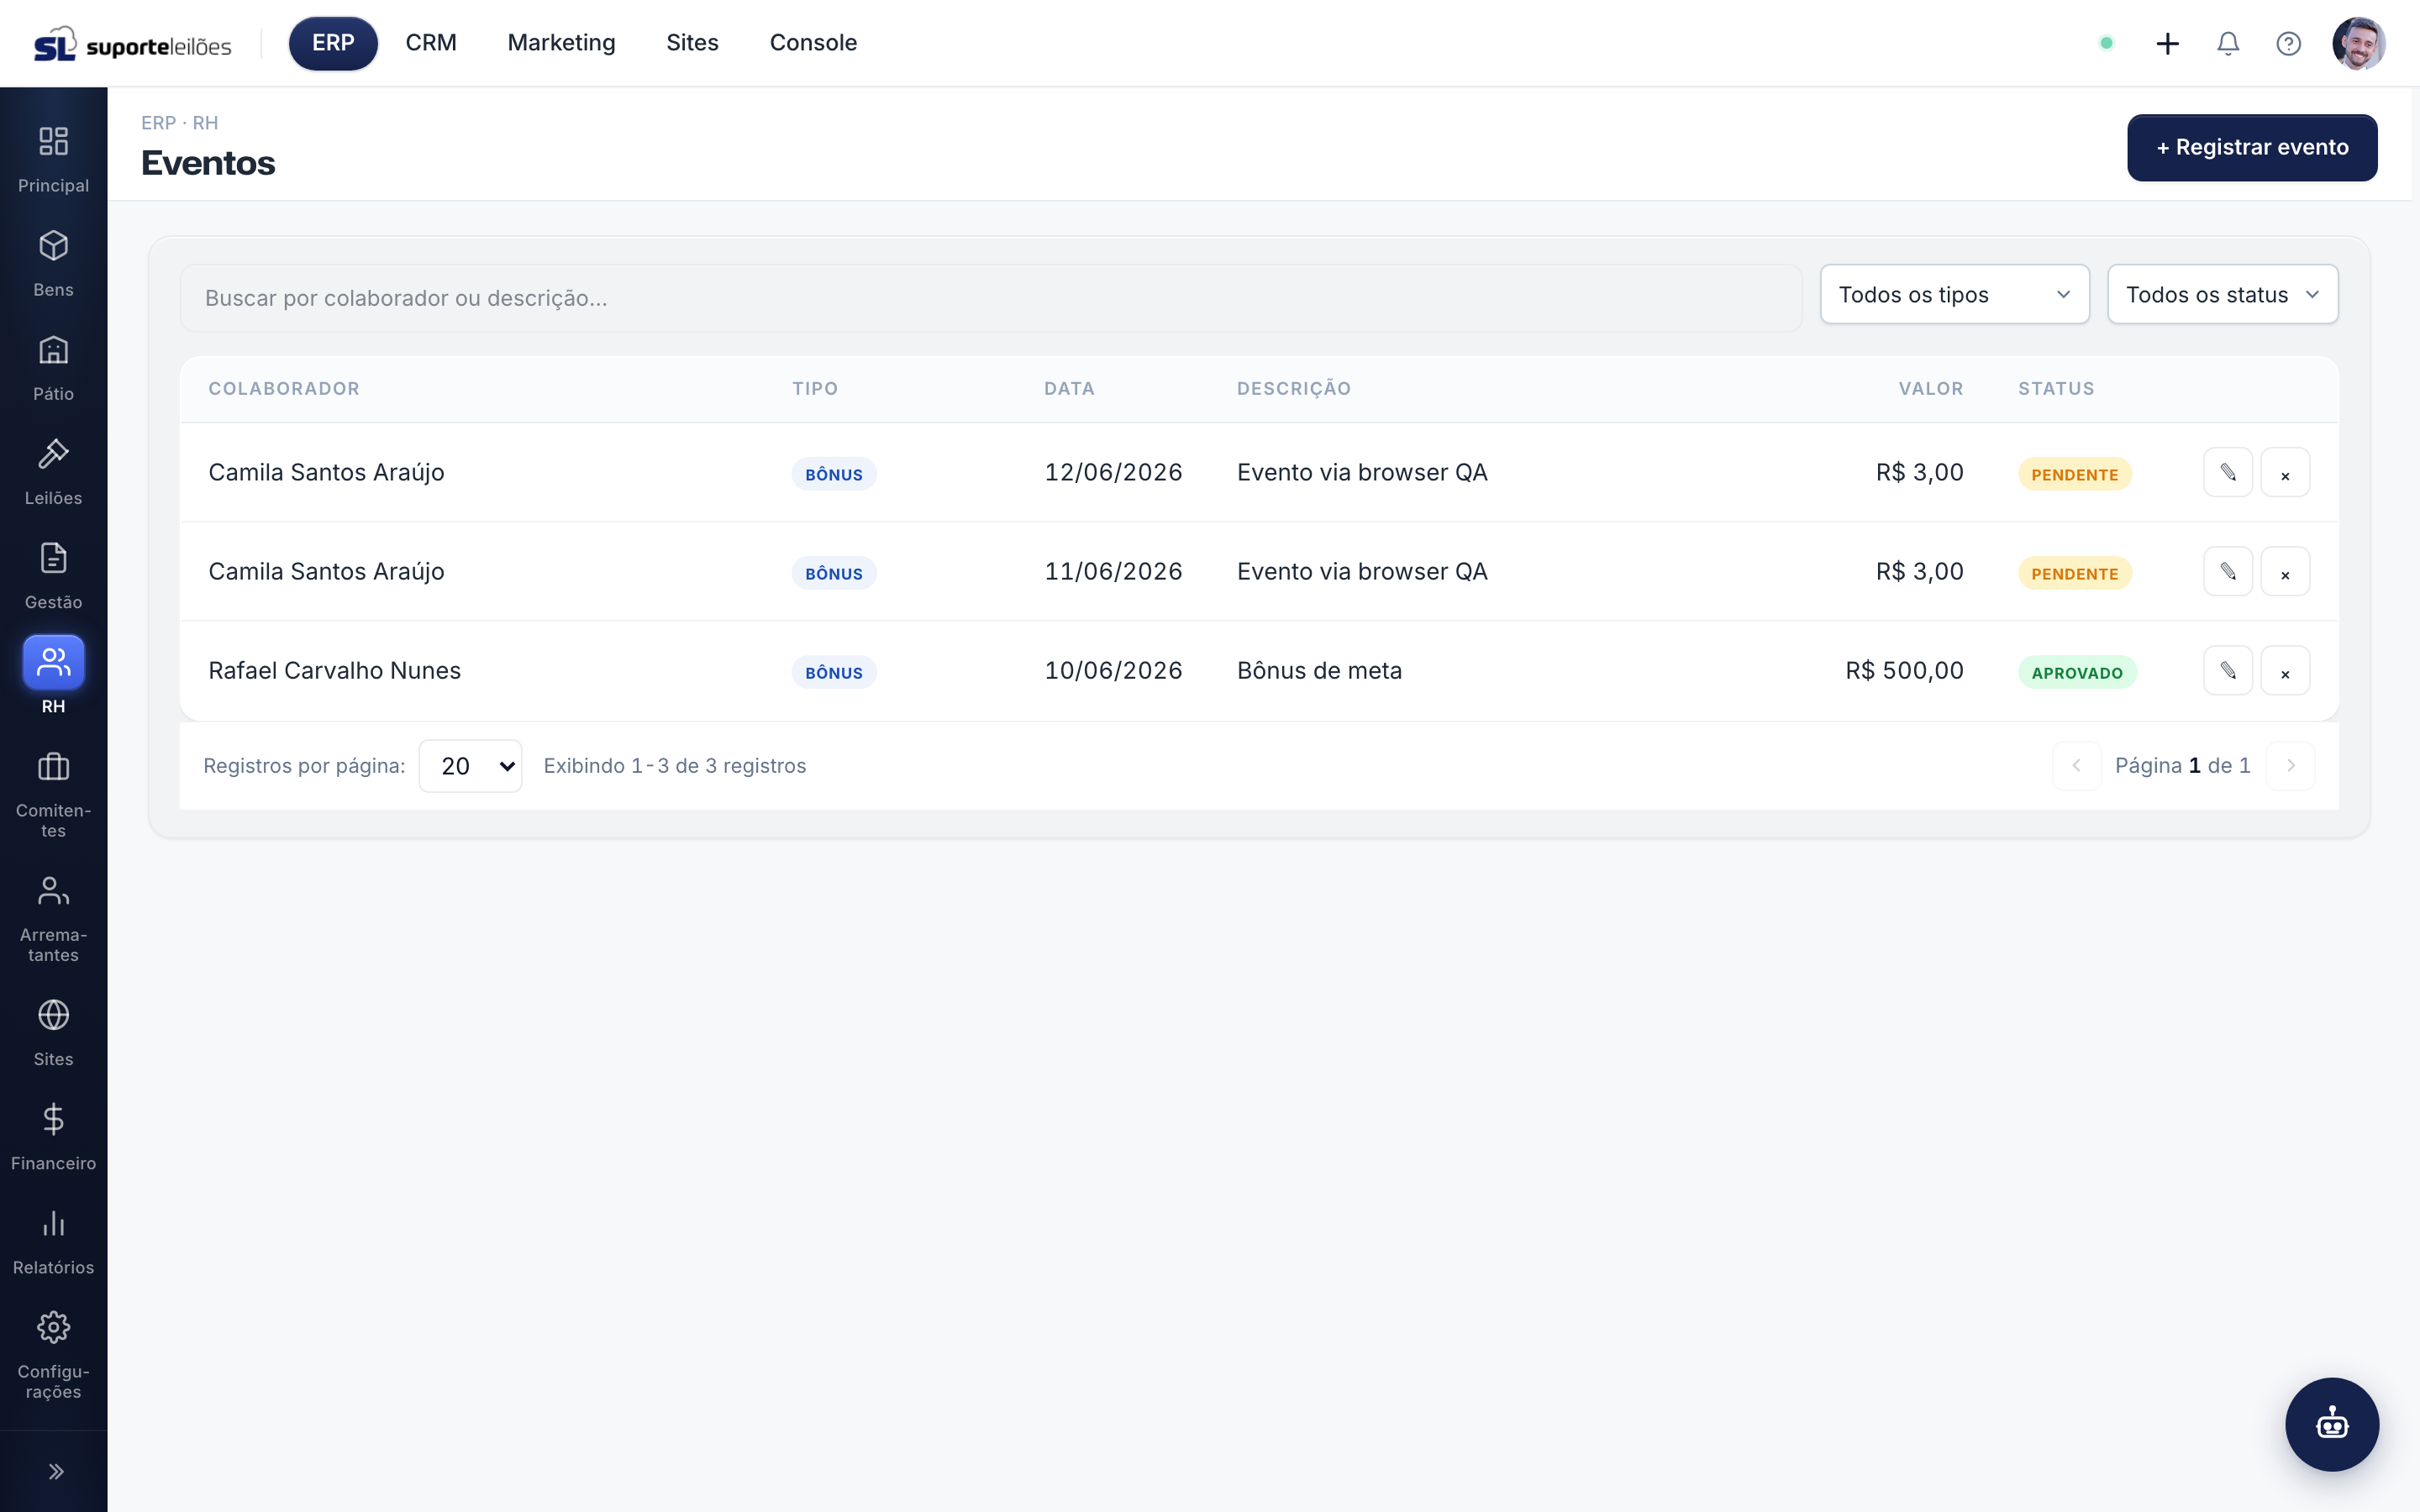Go to next page arrow
The image size is (2420, 1512).
2290,766
